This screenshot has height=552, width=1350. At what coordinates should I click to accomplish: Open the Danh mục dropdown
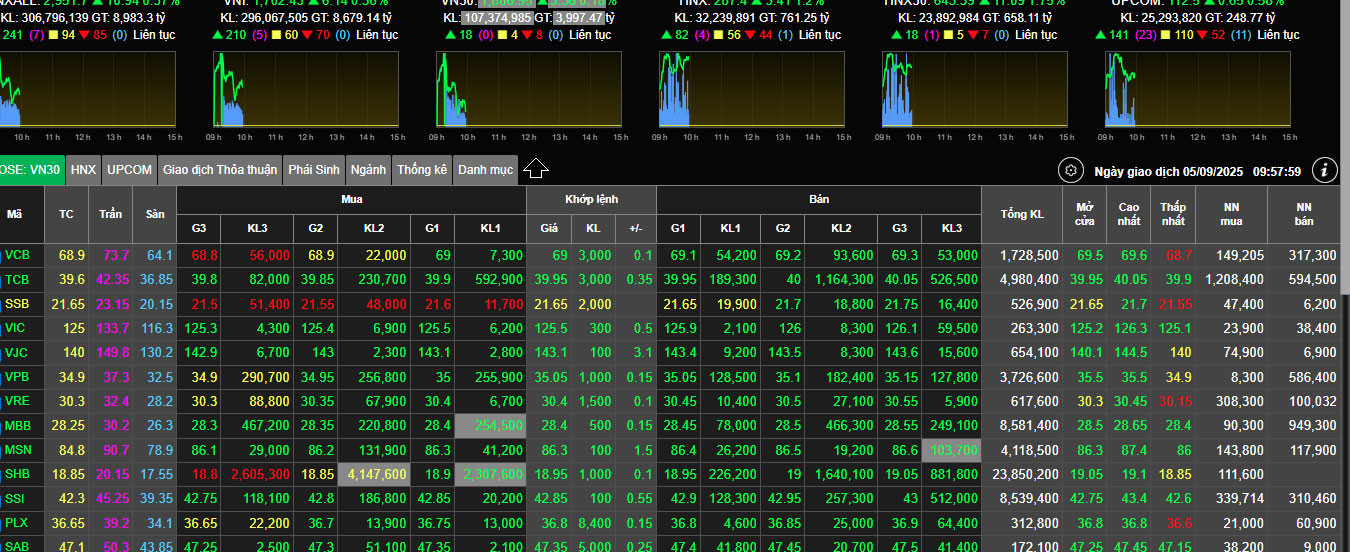point(485,170)
